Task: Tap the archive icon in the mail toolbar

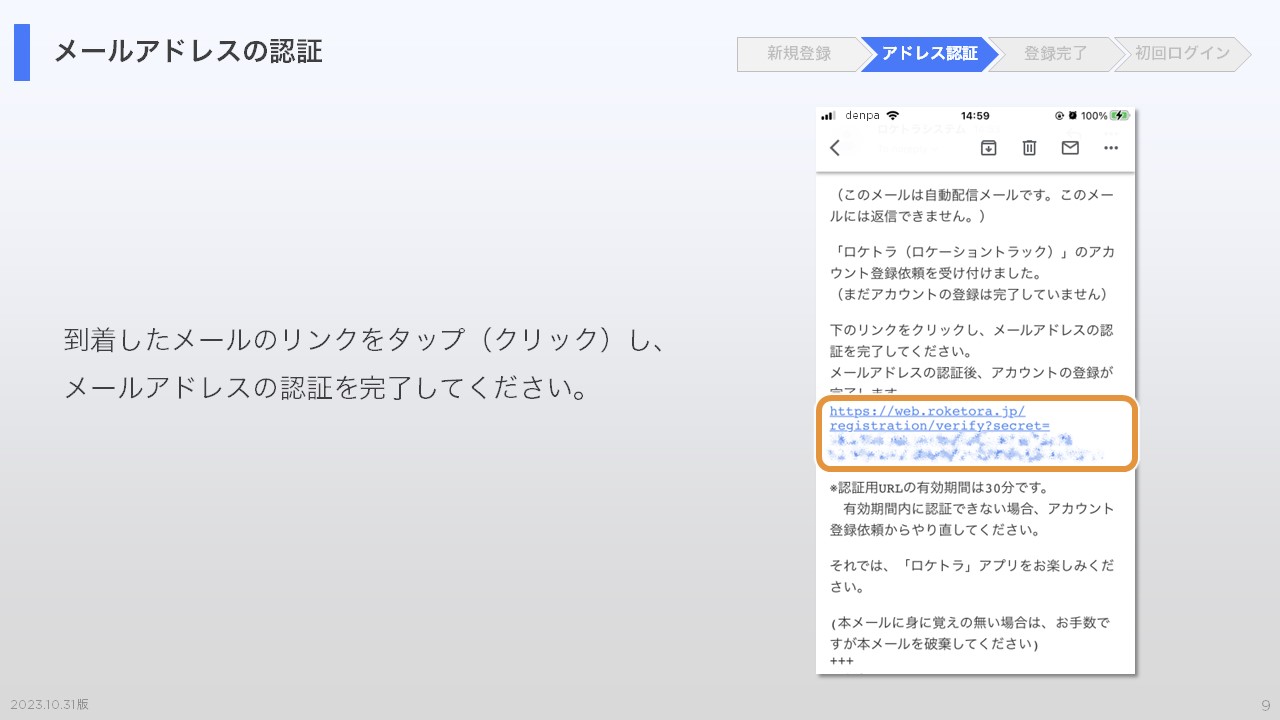Action: click(x=988, y=148)
